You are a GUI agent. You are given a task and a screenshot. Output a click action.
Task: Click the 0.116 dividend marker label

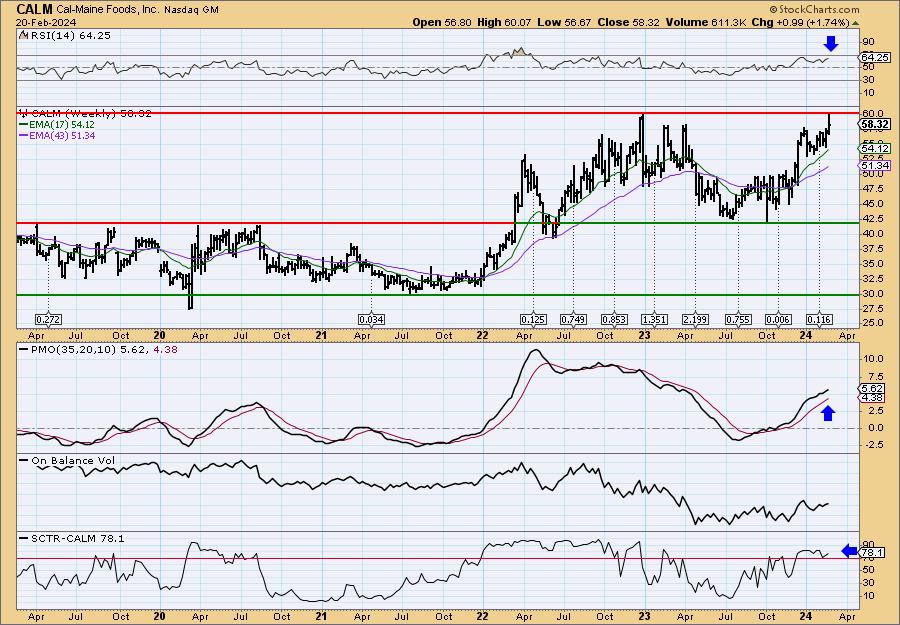click(819, 319)
